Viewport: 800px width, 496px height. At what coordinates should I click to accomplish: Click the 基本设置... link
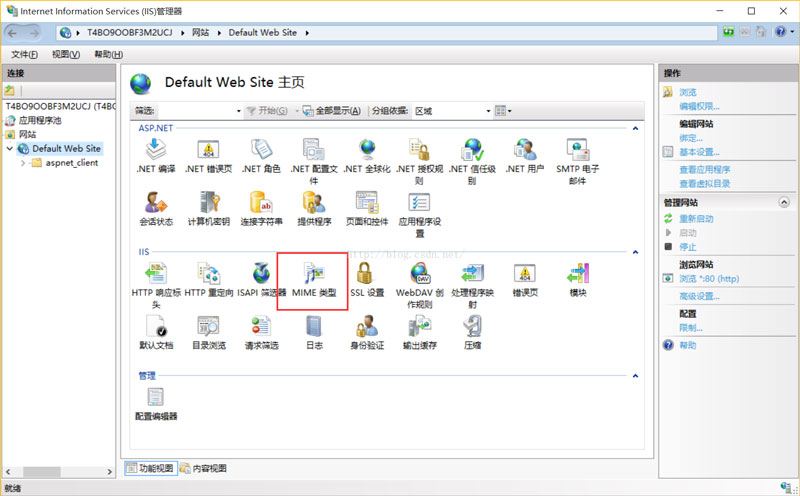(699, 152)
